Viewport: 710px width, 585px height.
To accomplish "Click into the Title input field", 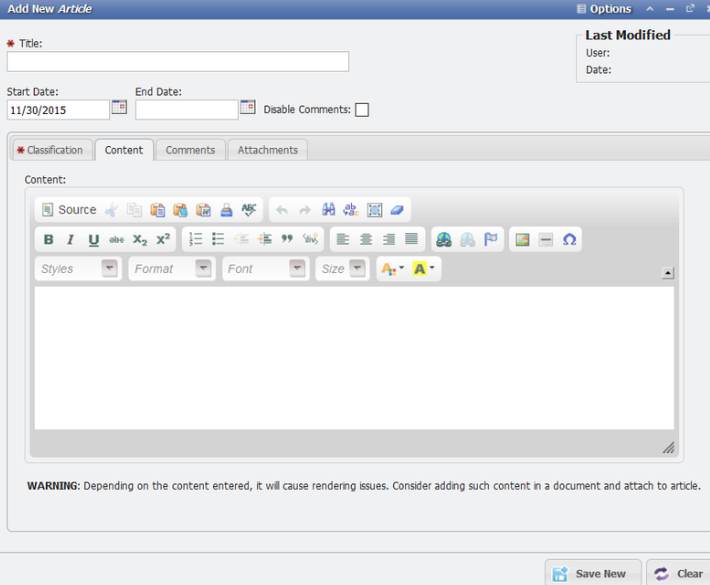I will coord(178,62).
